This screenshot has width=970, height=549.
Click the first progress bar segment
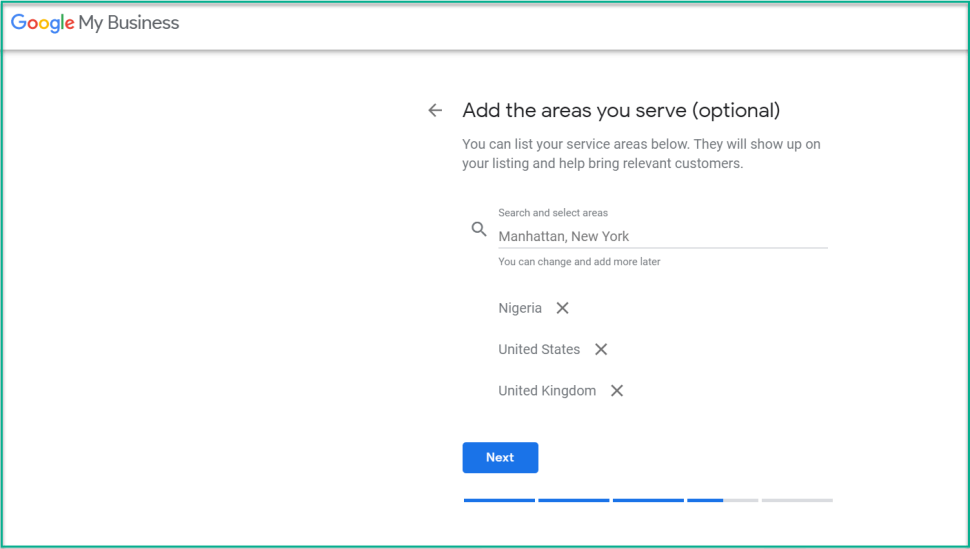click(x=499, y=500)
